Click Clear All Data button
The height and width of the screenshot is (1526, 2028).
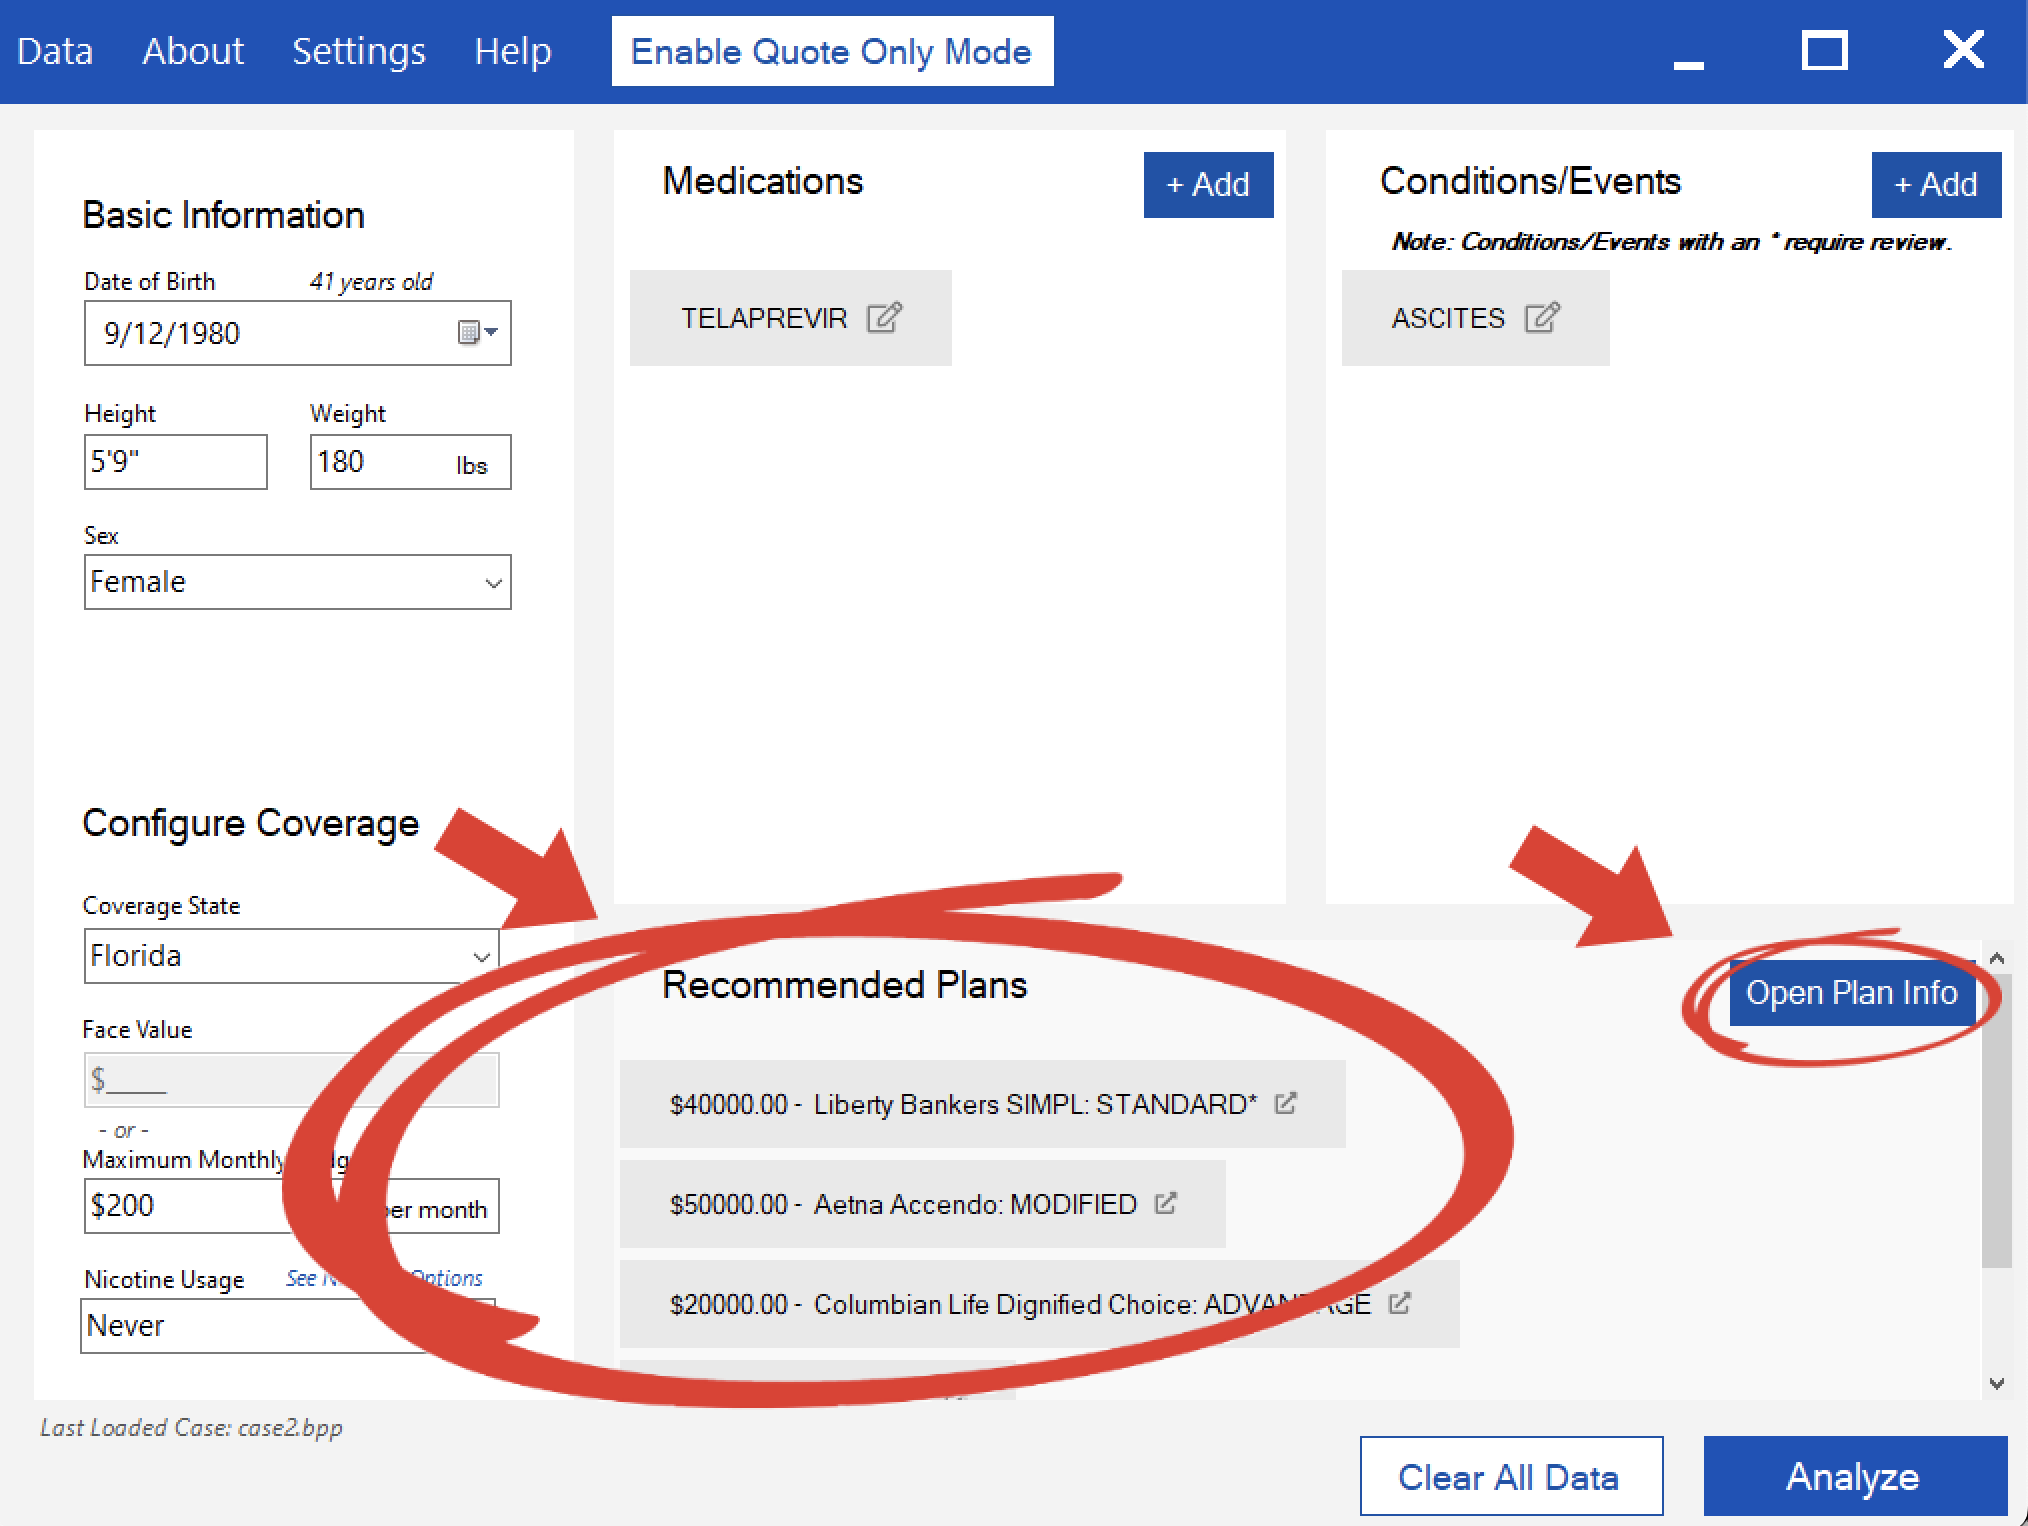click(x=1510, y=1476)
